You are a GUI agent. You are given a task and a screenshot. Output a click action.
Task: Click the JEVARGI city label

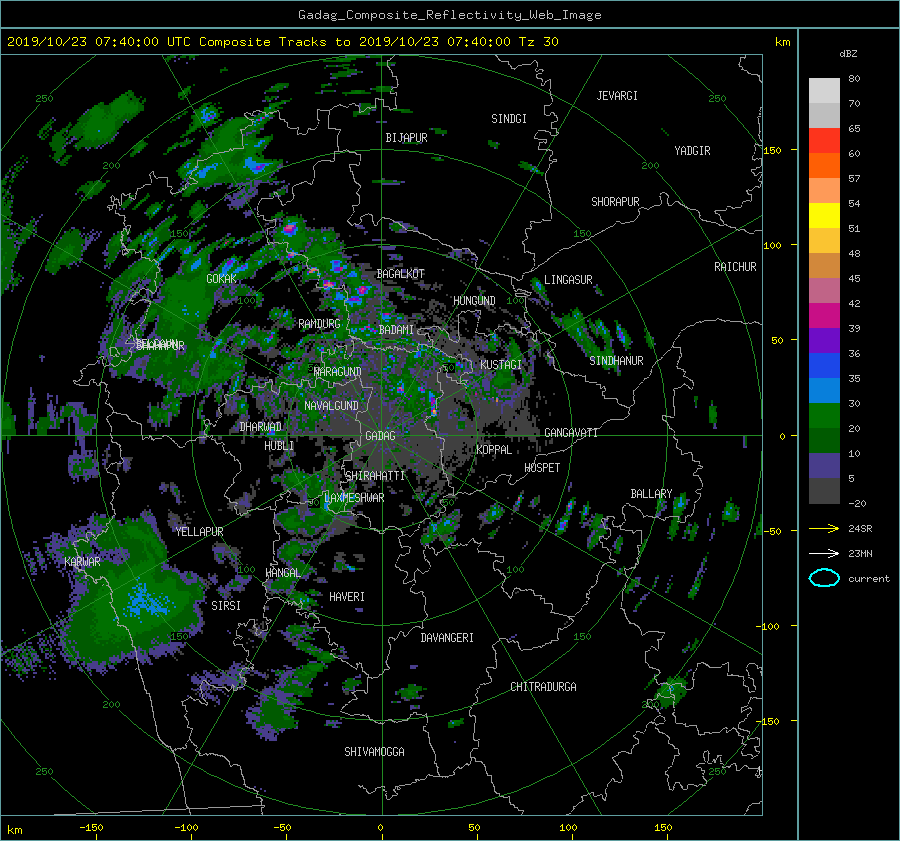[x=617, y=96]
